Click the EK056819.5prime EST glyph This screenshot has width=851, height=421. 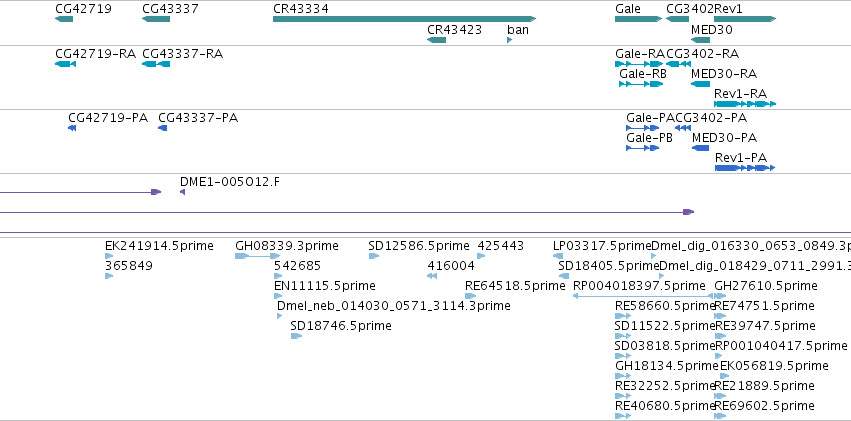tap(725, 376)
